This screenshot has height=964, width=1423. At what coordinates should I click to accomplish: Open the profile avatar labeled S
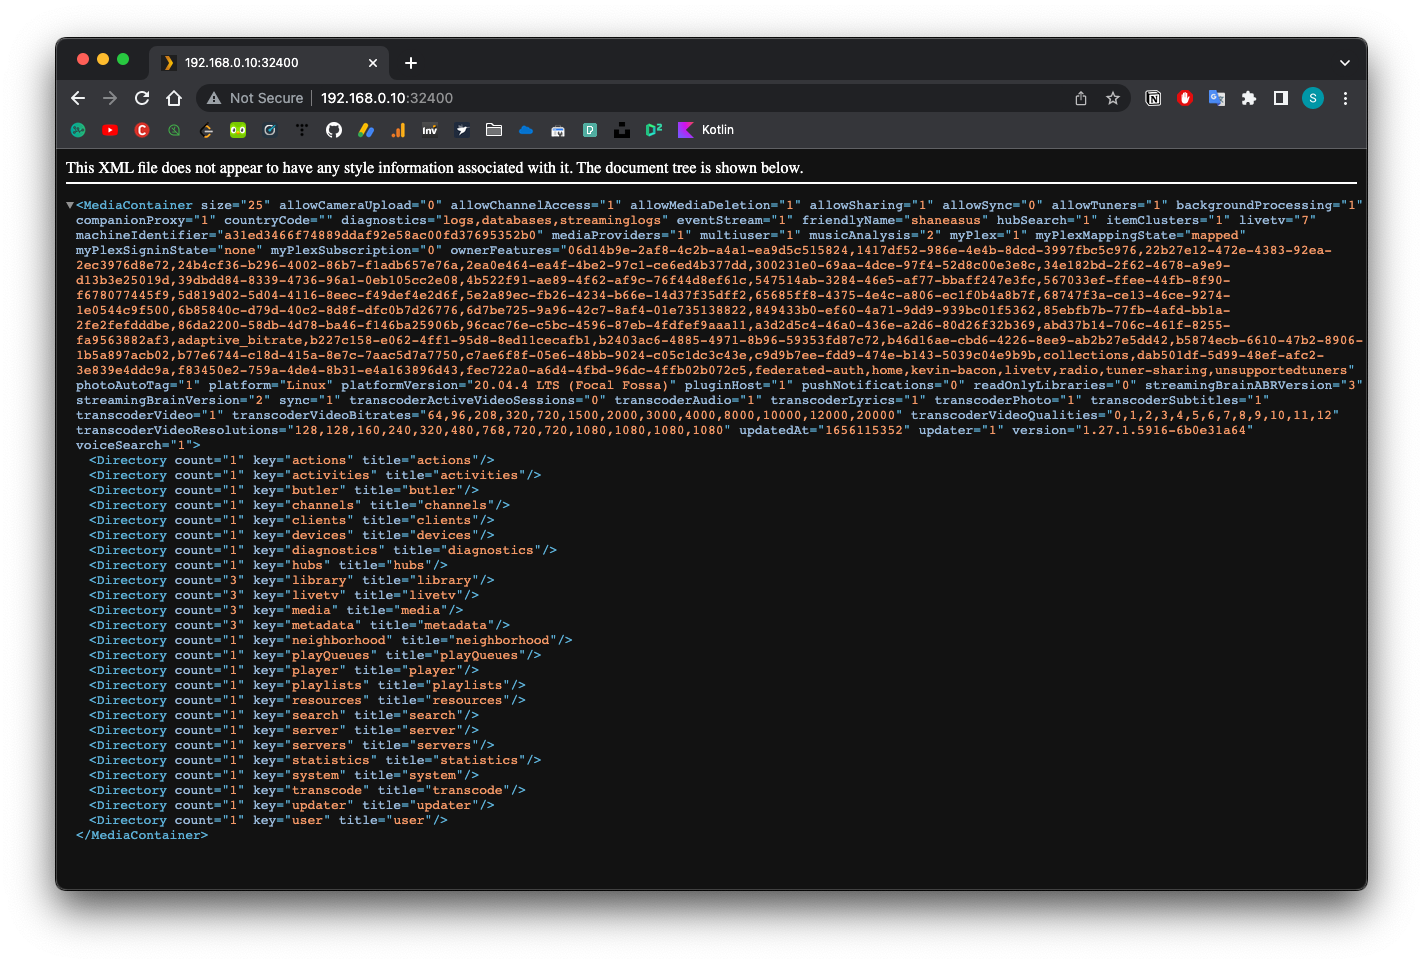[x=1313, y=98]
